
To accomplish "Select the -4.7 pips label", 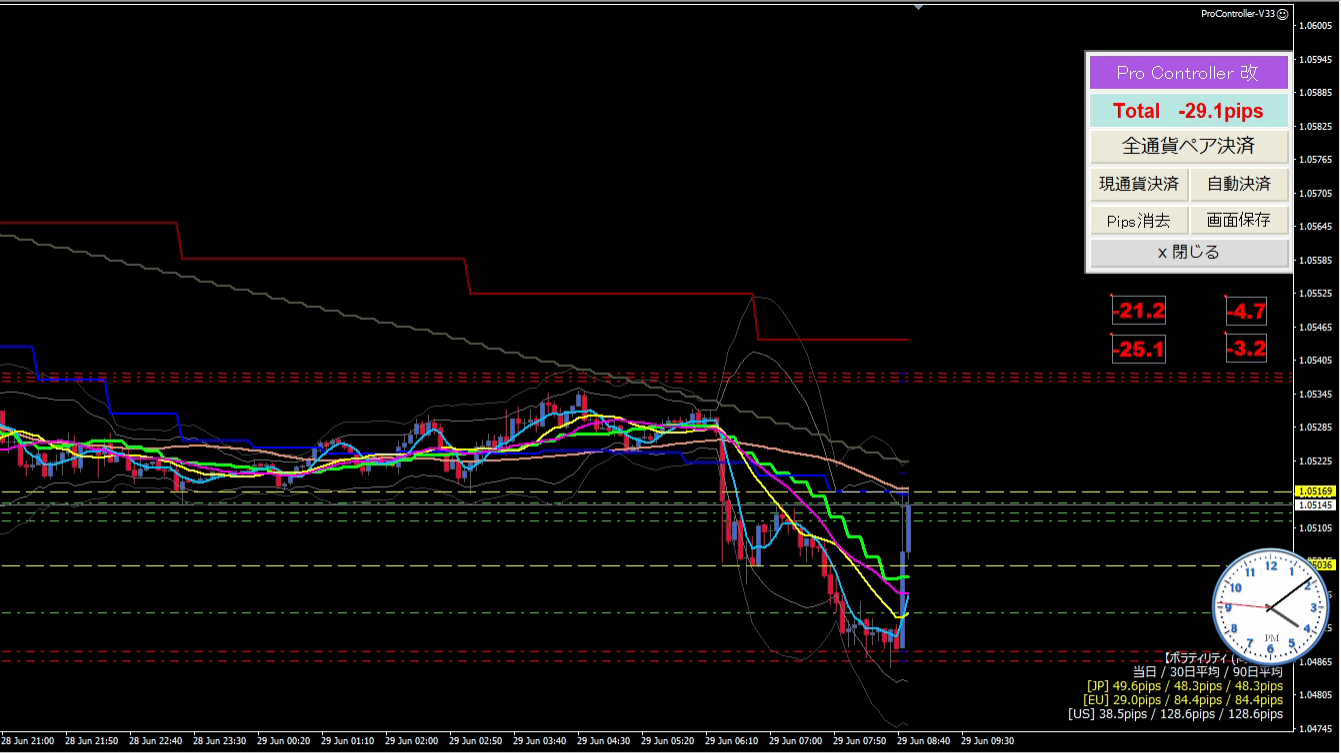I will pos(1247,311).
